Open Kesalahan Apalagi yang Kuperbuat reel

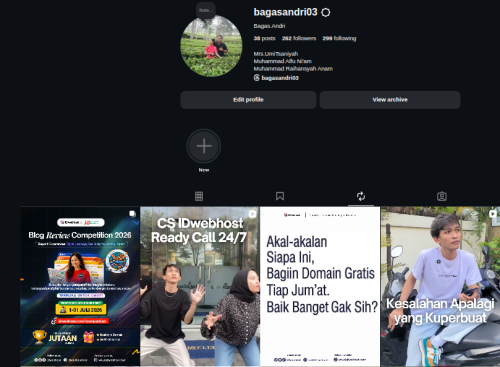(440, 286)
